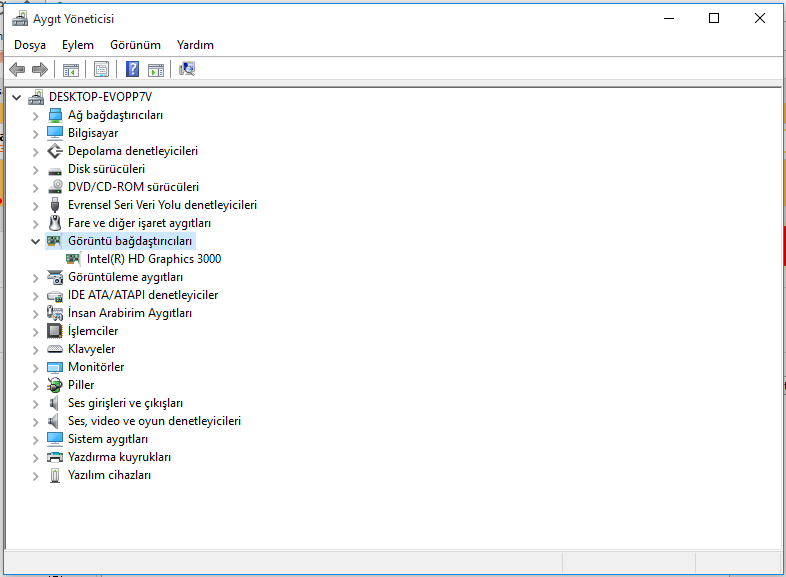Viewport: 786px width, 577px height.
Task: Click the Aygıt Yöneticisi title bar icon
Action: point(17,18)
